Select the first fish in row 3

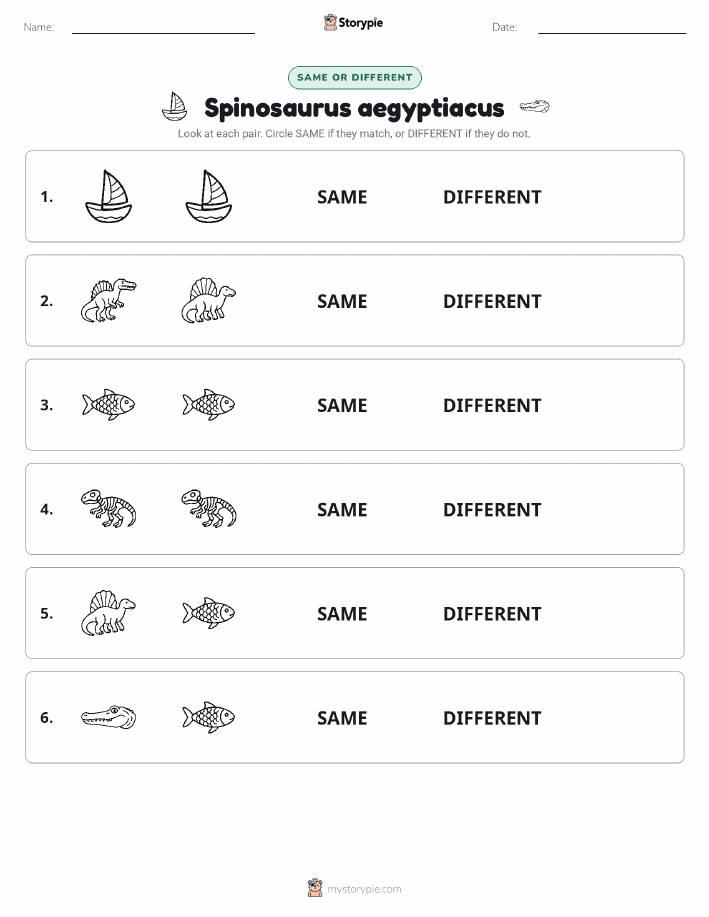[109, 405]
